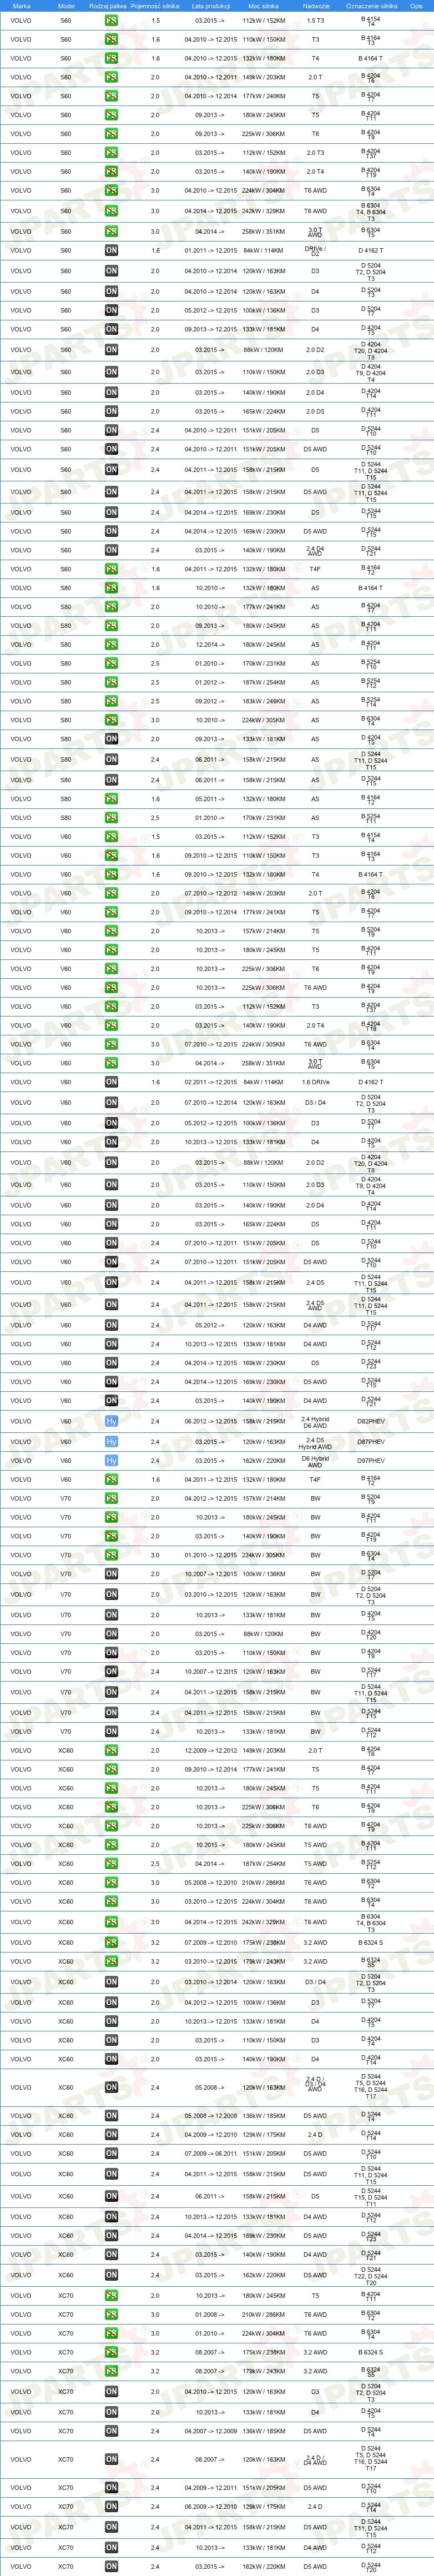The image size is (434, 2576).
Task: Click PB icon in XC60 175kW / 238KM row
Action: [111, 1943]
